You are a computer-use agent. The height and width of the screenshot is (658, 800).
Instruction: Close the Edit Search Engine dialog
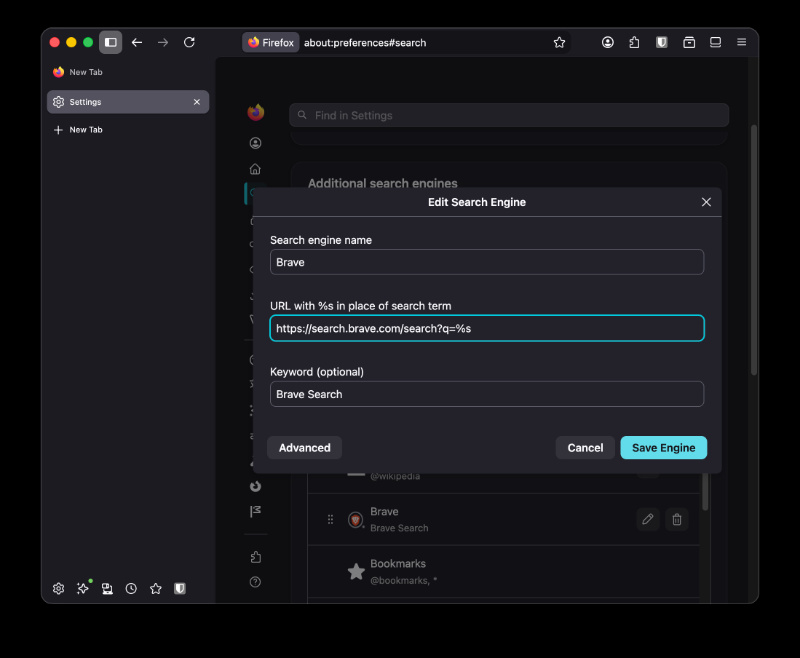(706, 202)
